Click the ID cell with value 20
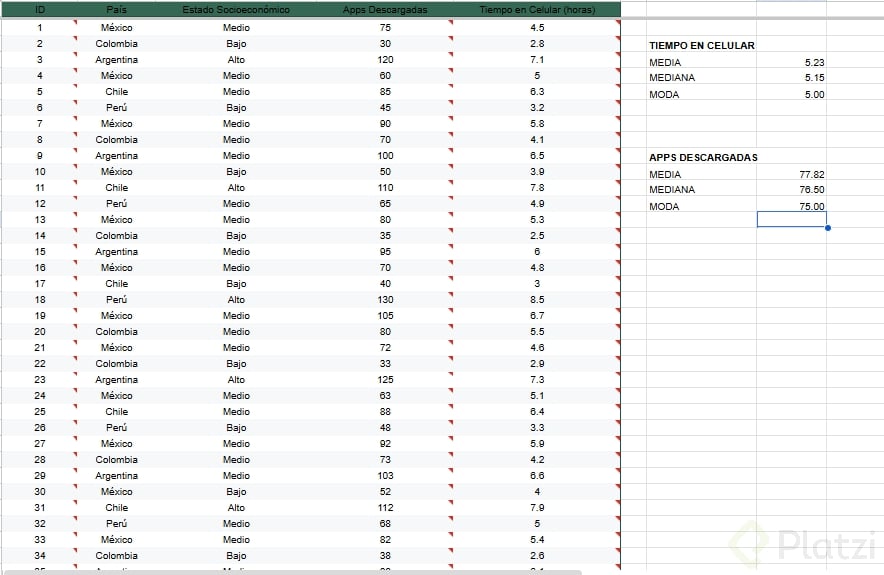Viewport: 884px width, 575px height. pos(39,332)
